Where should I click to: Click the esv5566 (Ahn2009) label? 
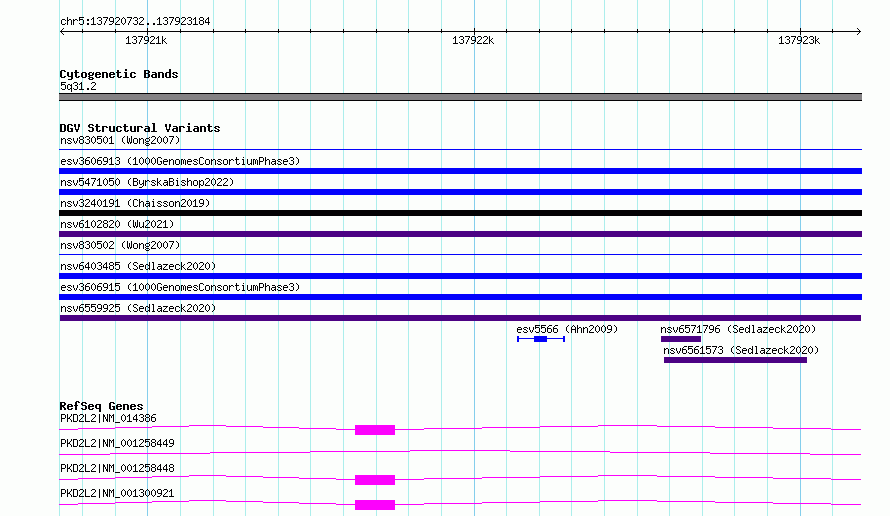(x=567, y=329)
